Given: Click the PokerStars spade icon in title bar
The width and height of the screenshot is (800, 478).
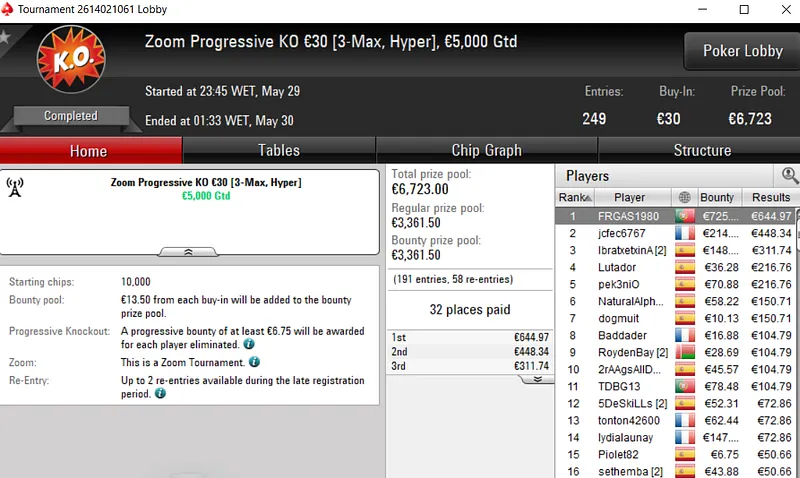Looking at the screenshot, I should click(x=7, y=9).
